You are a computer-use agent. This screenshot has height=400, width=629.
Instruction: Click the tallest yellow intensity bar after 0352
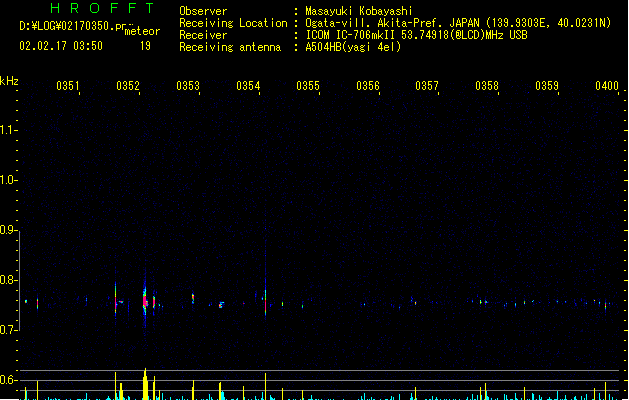click(145, 384)
